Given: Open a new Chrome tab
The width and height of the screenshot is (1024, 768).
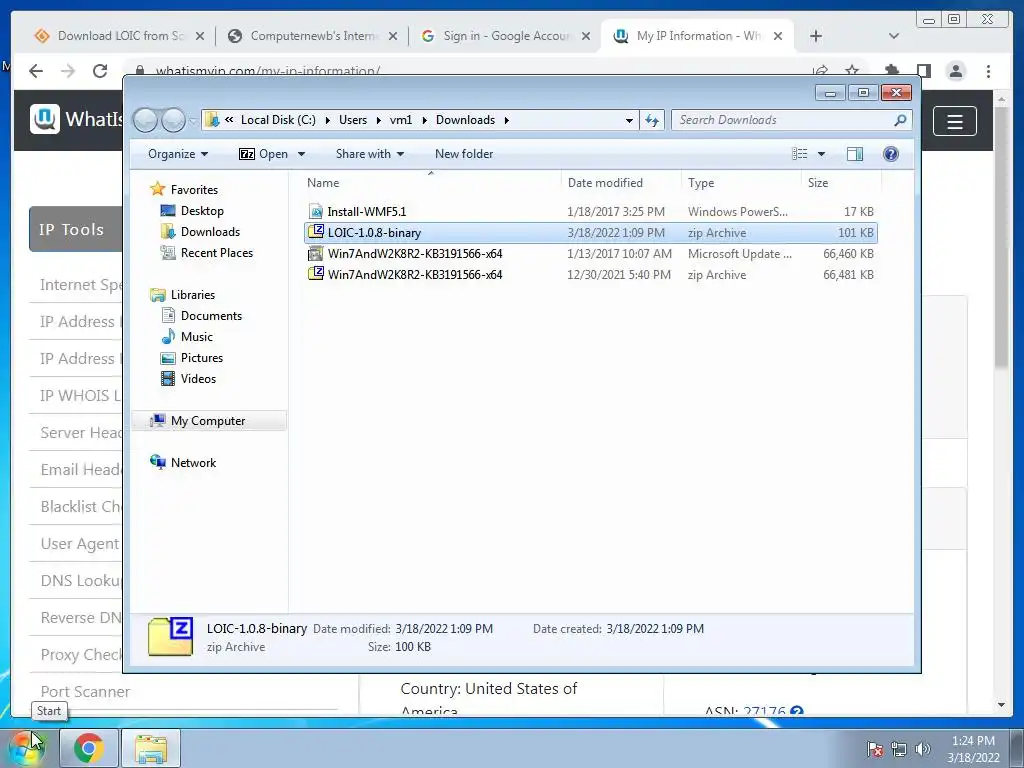Looking at the screenshot, I should click(x=816, y=36).
